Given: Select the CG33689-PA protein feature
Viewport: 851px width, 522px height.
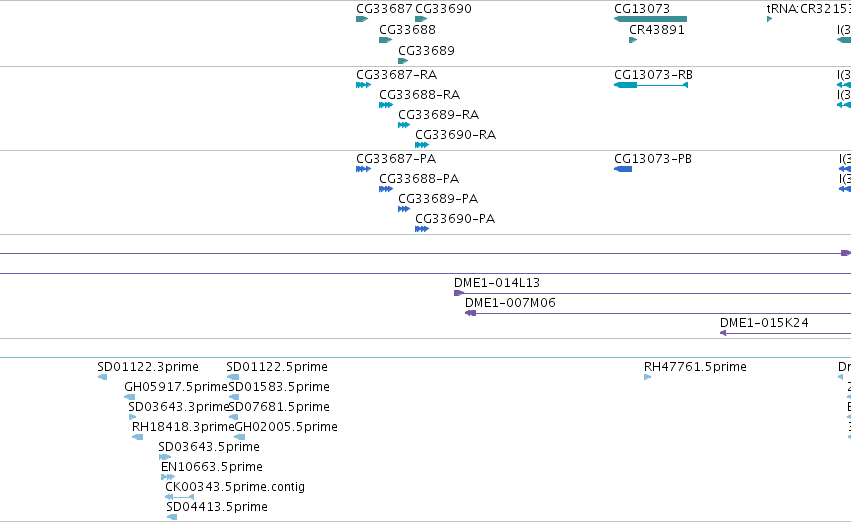Looking at the screenshot, I should pyautogui.click(x=404, y=209).
